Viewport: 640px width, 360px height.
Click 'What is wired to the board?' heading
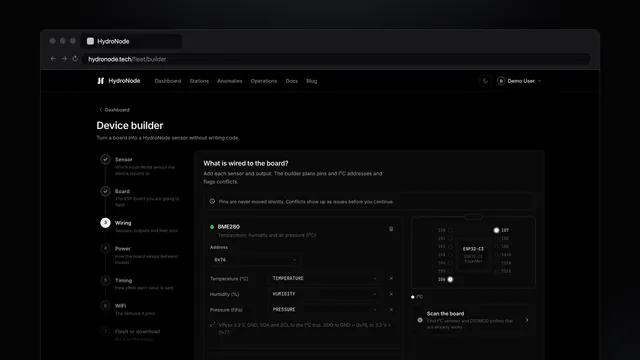(x=246, y=163)
